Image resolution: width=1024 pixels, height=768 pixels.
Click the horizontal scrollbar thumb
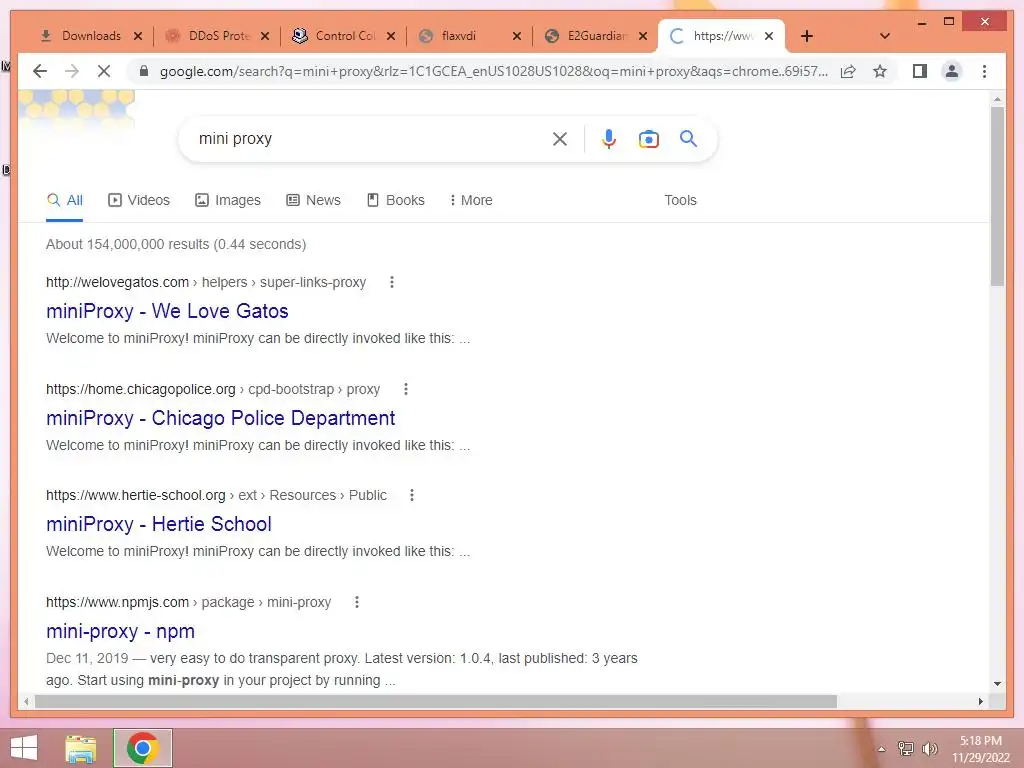(x=436, y=701)
